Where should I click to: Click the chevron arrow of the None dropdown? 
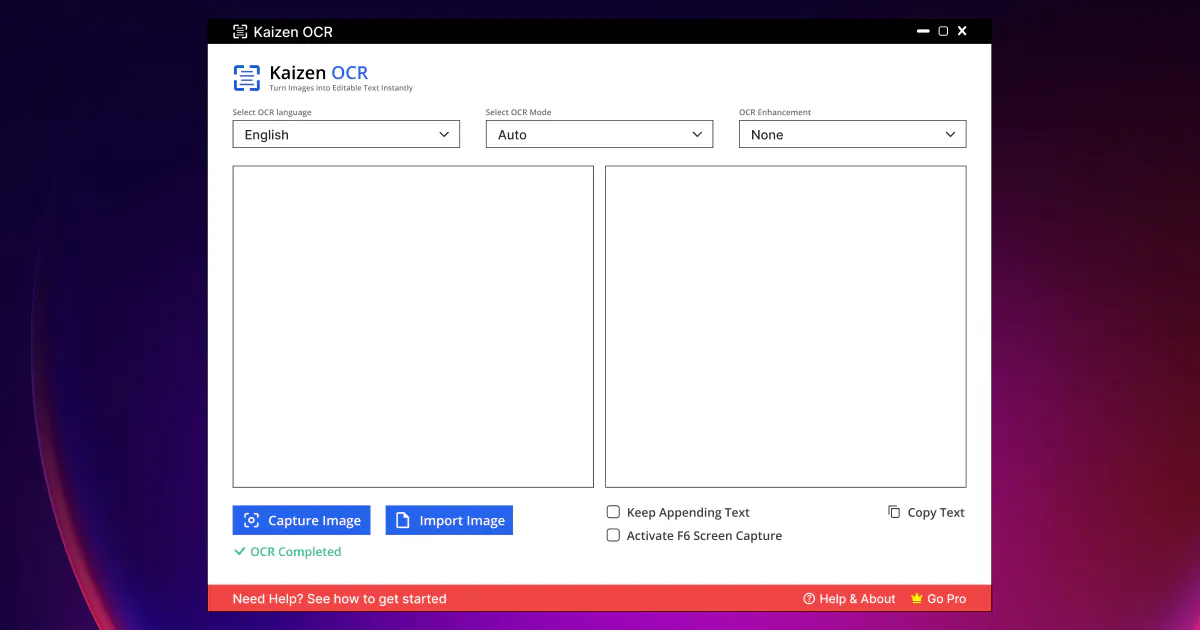pyautogui.click(x=950, y=134)
